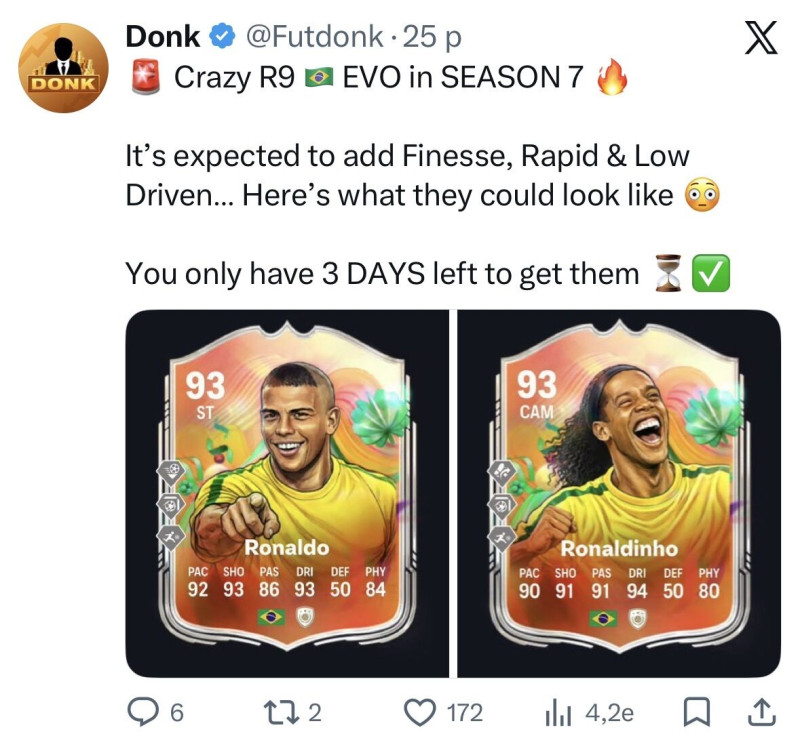Open the Ronaldinho card image

(x=619, y=493)
